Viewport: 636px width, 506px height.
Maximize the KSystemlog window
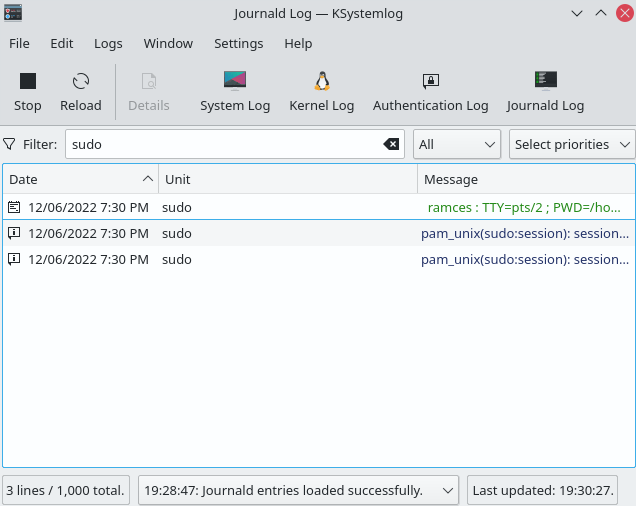click(x=601, y=13)
